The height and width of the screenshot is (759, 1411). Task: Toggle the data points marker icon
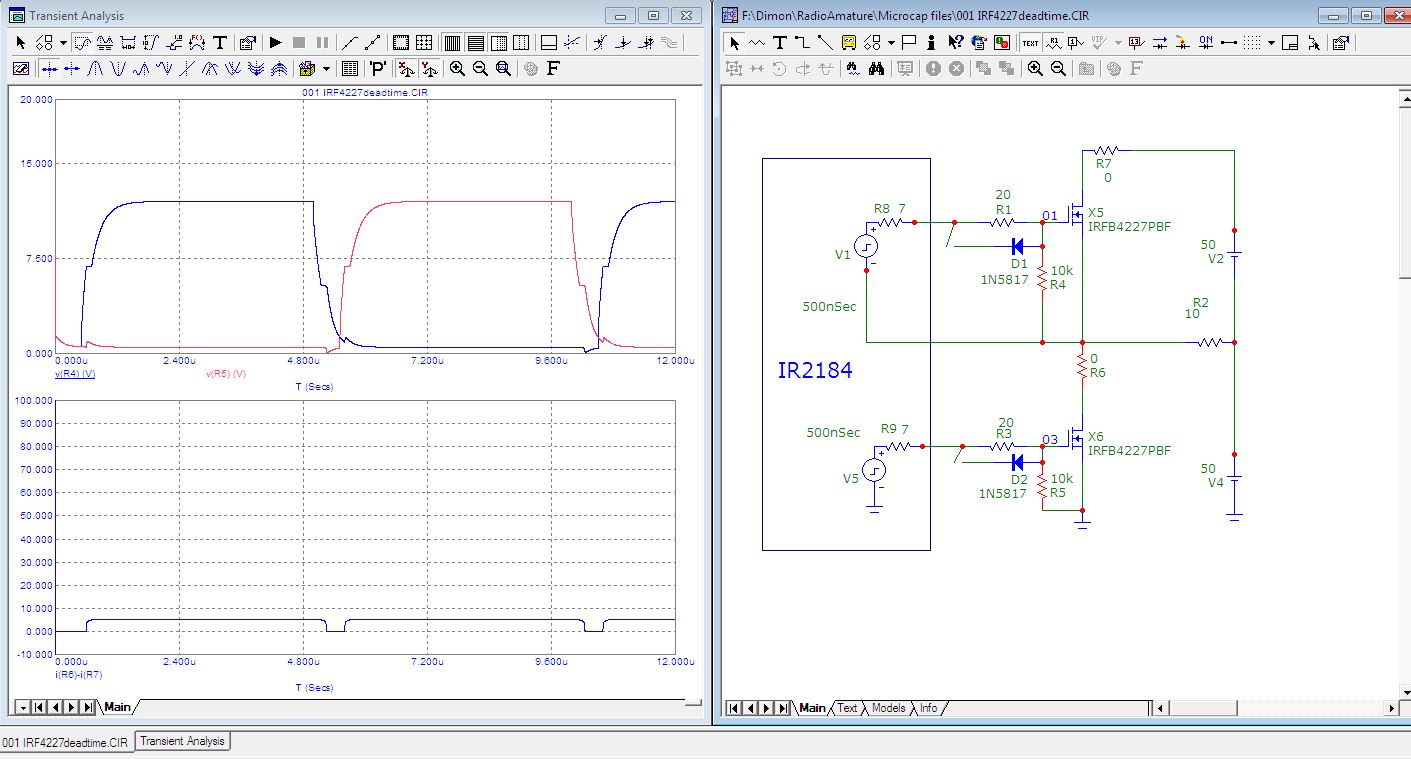pos(373,43)
